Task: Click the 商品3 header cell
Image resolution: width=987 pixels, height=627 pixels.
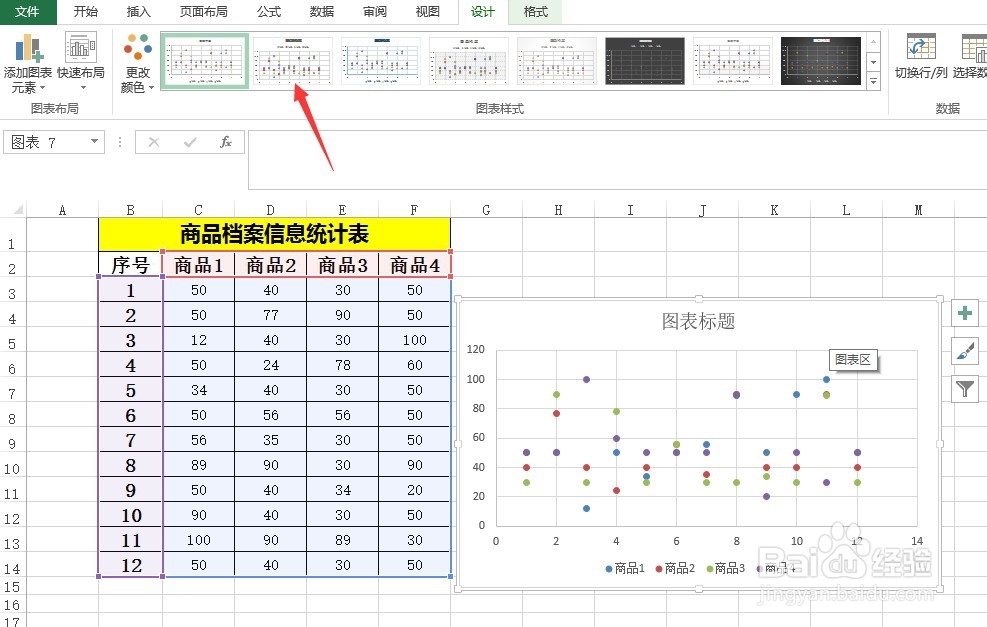Action: (x=342, y=264)
